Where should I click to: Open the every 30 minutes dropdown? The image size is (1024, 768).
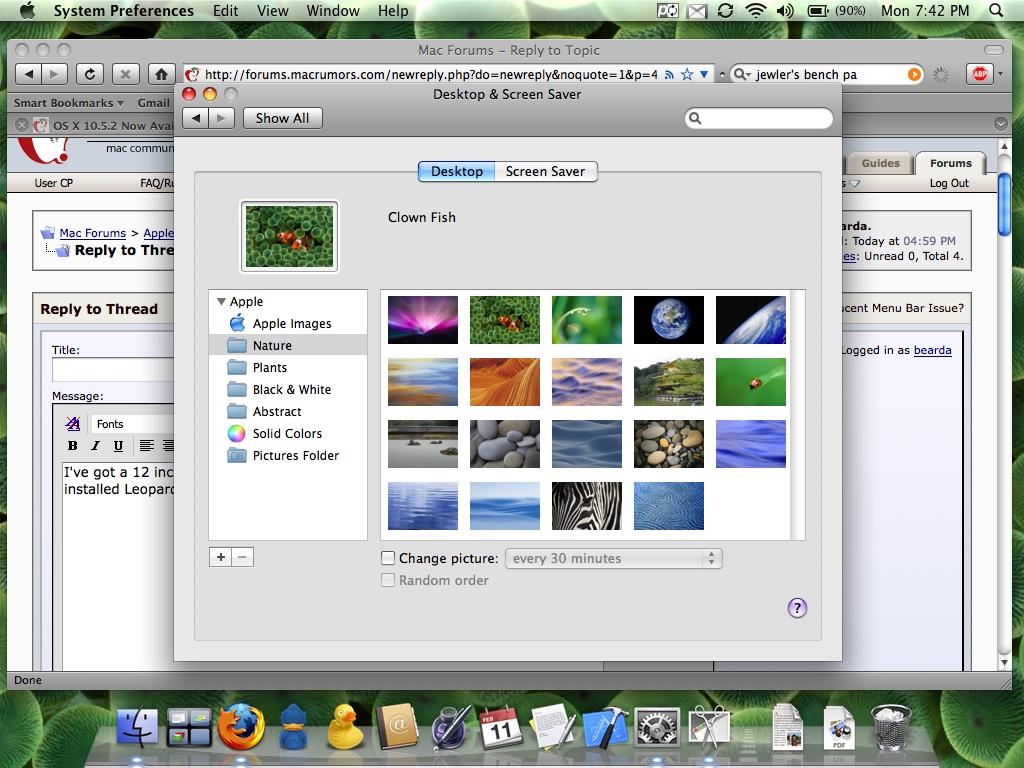pos(614,558)
